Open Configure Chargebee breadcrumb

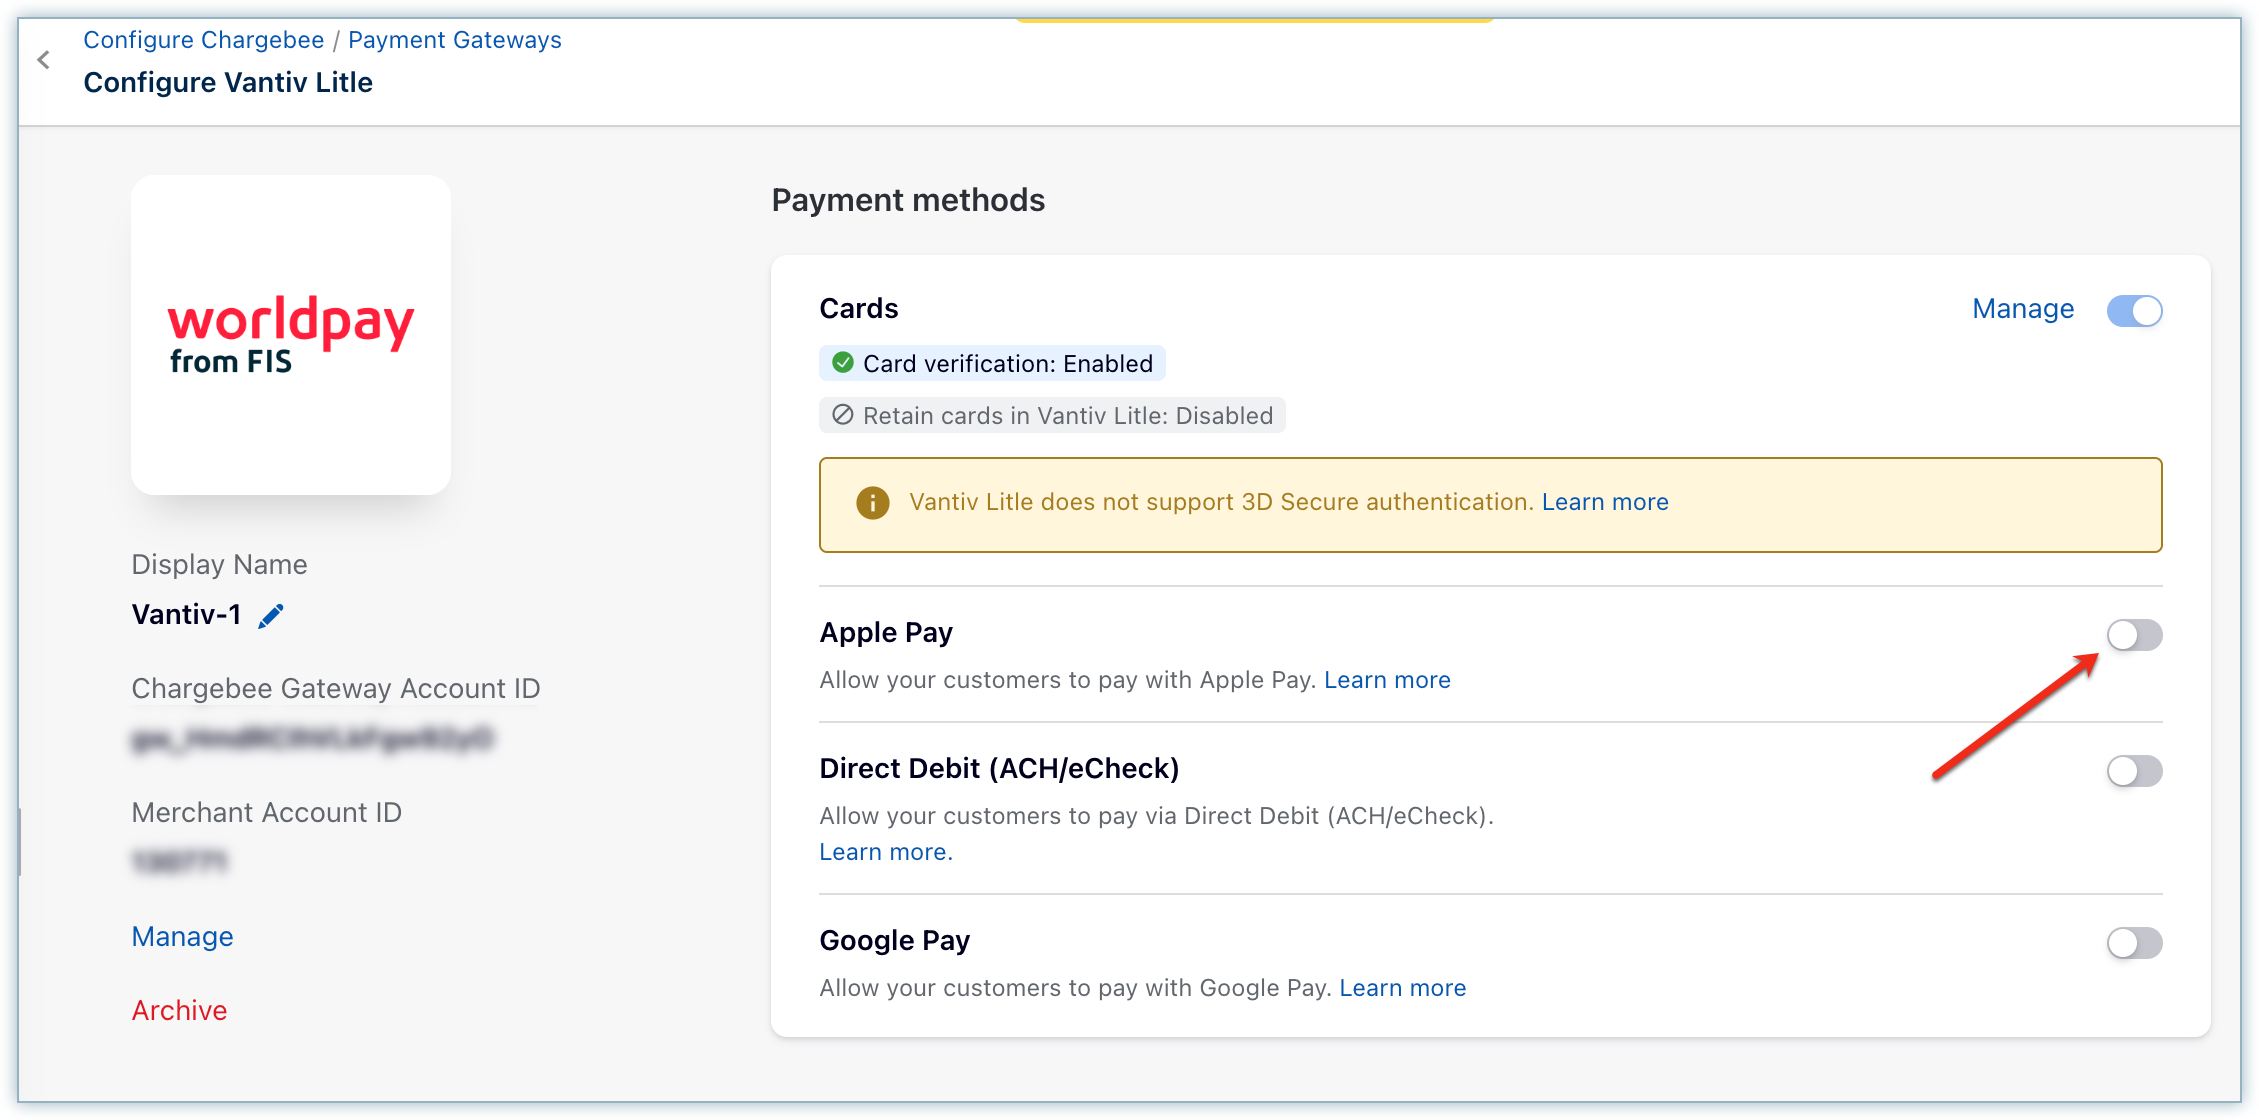click(x=203, y=40)
